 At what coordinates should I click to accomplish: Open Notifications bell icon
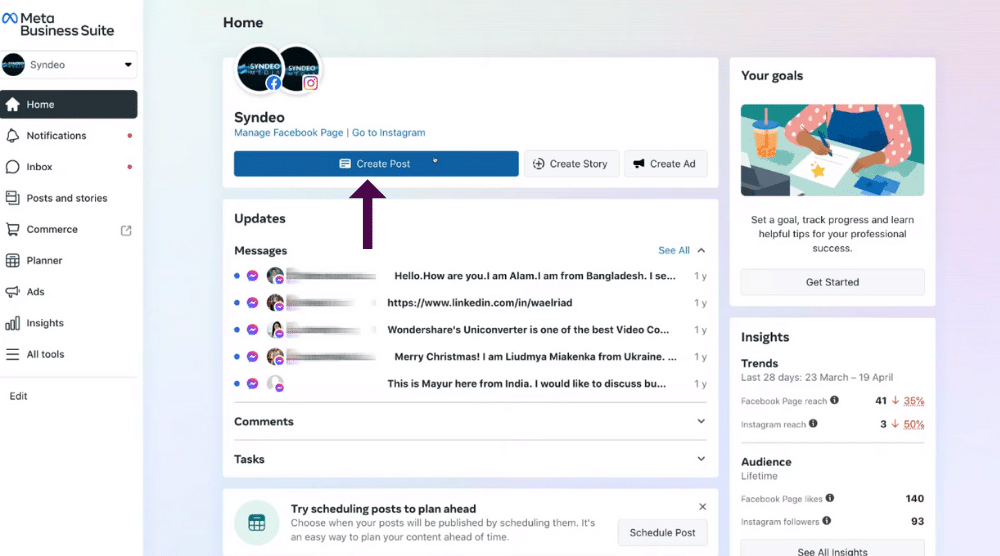click(x=13, y=136)
